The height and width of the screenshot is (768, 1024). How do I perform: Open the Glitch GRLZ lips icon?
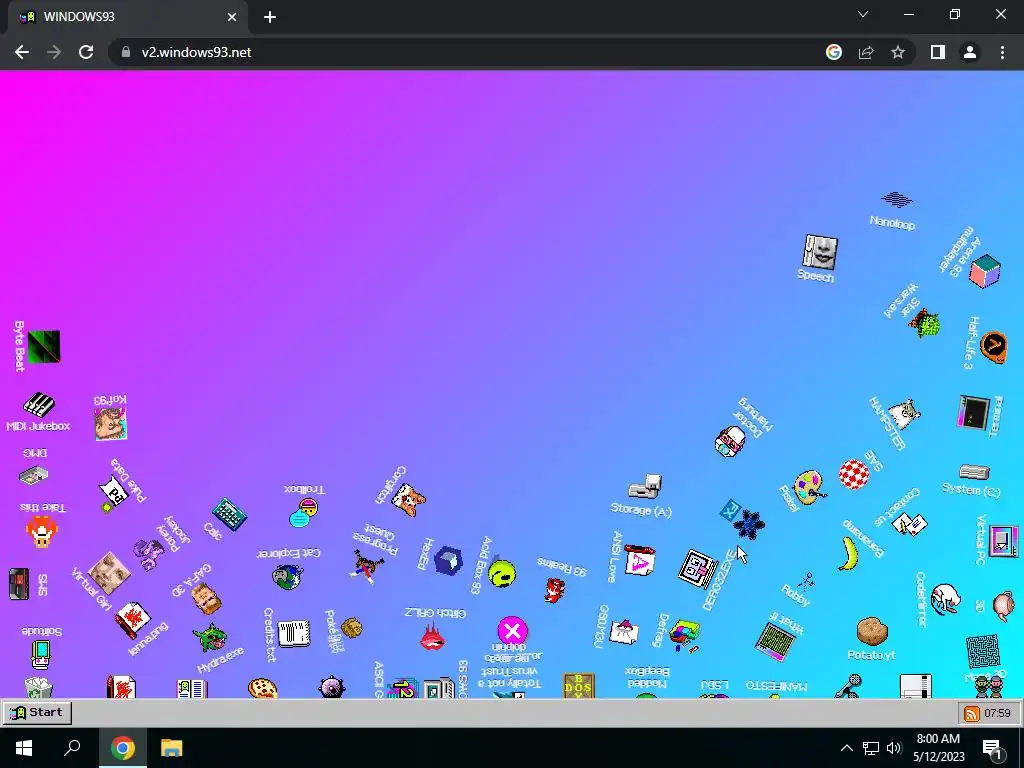pos(432,636)
